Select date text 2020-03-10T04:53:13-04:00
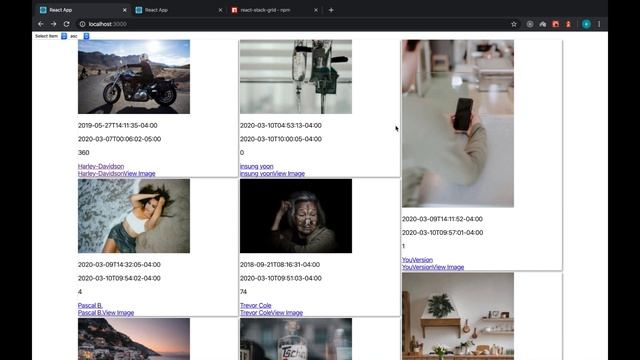Image resolution: width=640 pixels, height=360 pixels. [281, 125]
